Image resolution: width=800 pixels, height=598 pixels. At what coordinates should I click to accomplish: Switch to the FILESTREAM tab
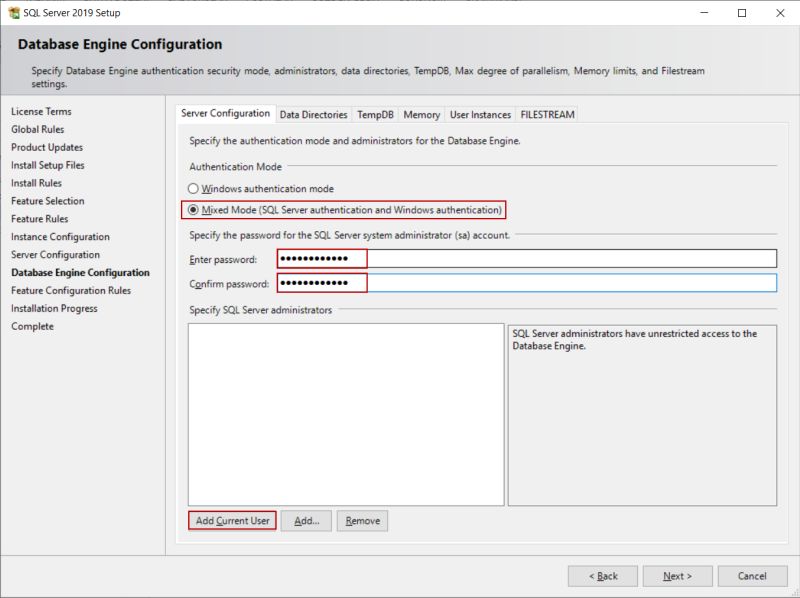[x=546, y=114]
